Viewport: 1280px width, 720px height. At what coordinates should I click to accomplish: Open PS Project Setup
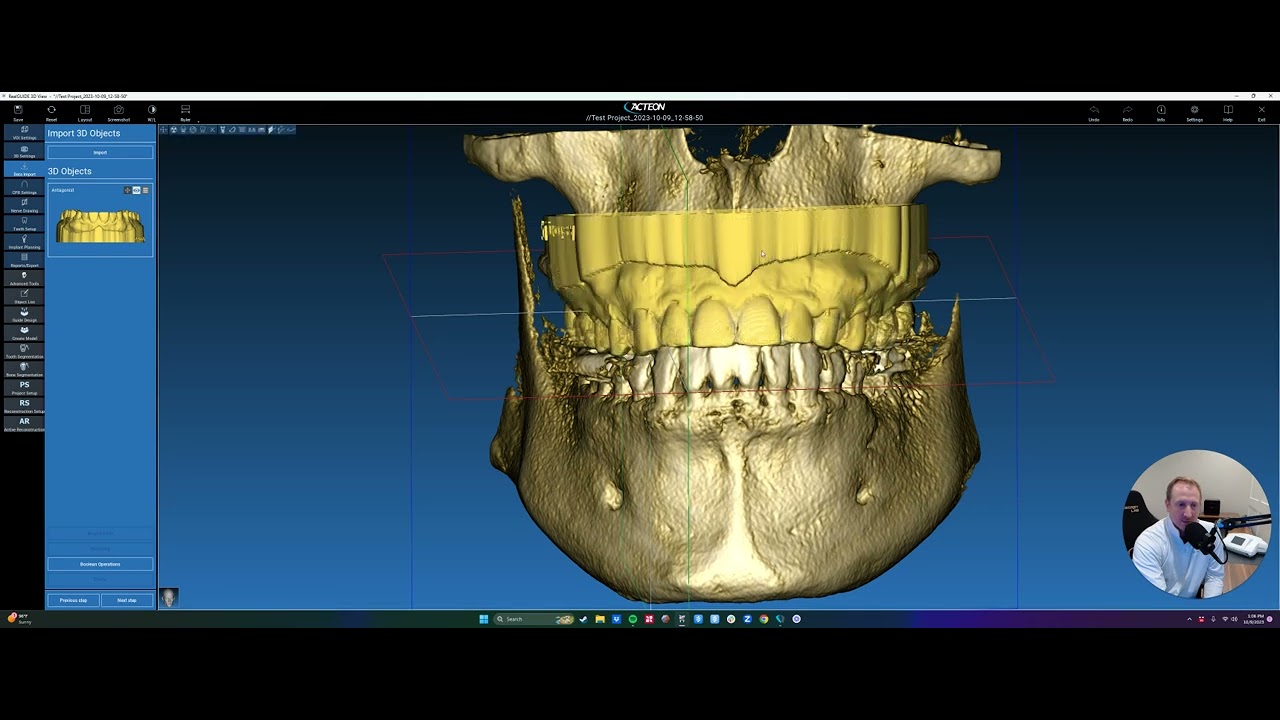[24, 388]
